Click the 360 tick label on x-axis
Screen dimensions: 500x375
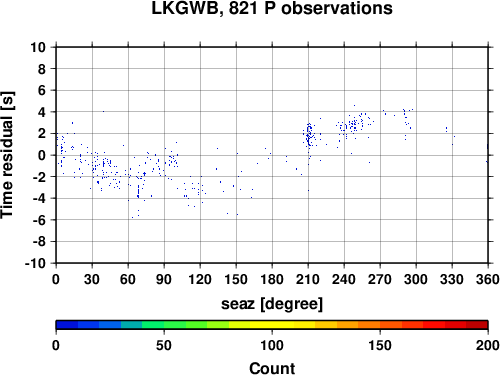pyautogui.click(x=488, y=279)
